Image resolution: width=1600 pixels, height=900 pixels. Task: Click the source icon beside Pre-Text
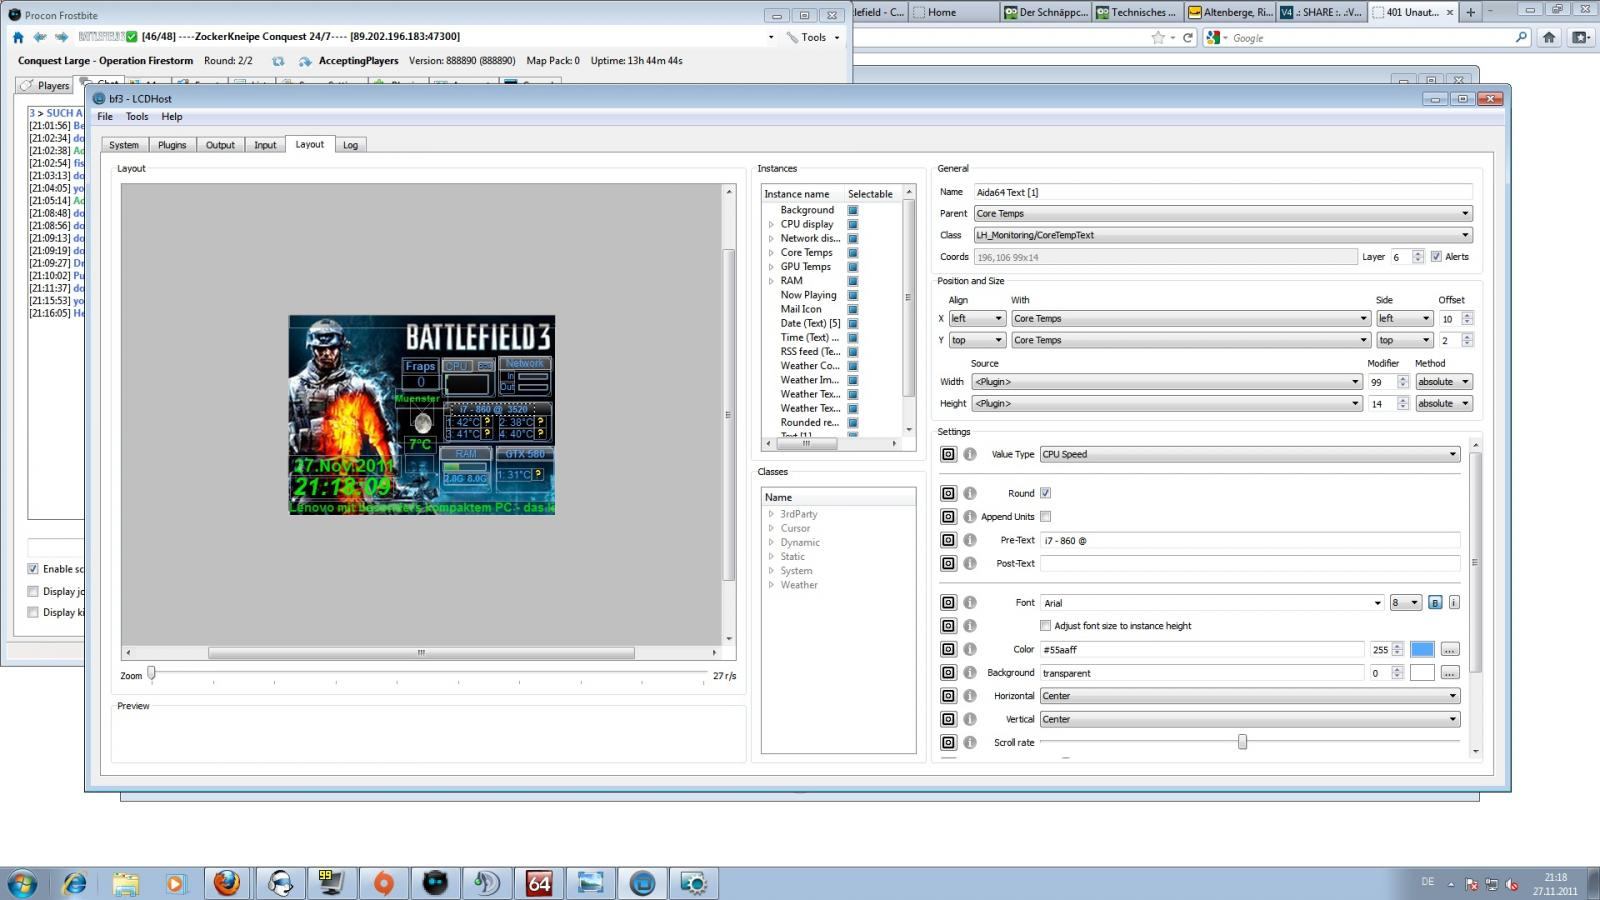pos(948,540)
